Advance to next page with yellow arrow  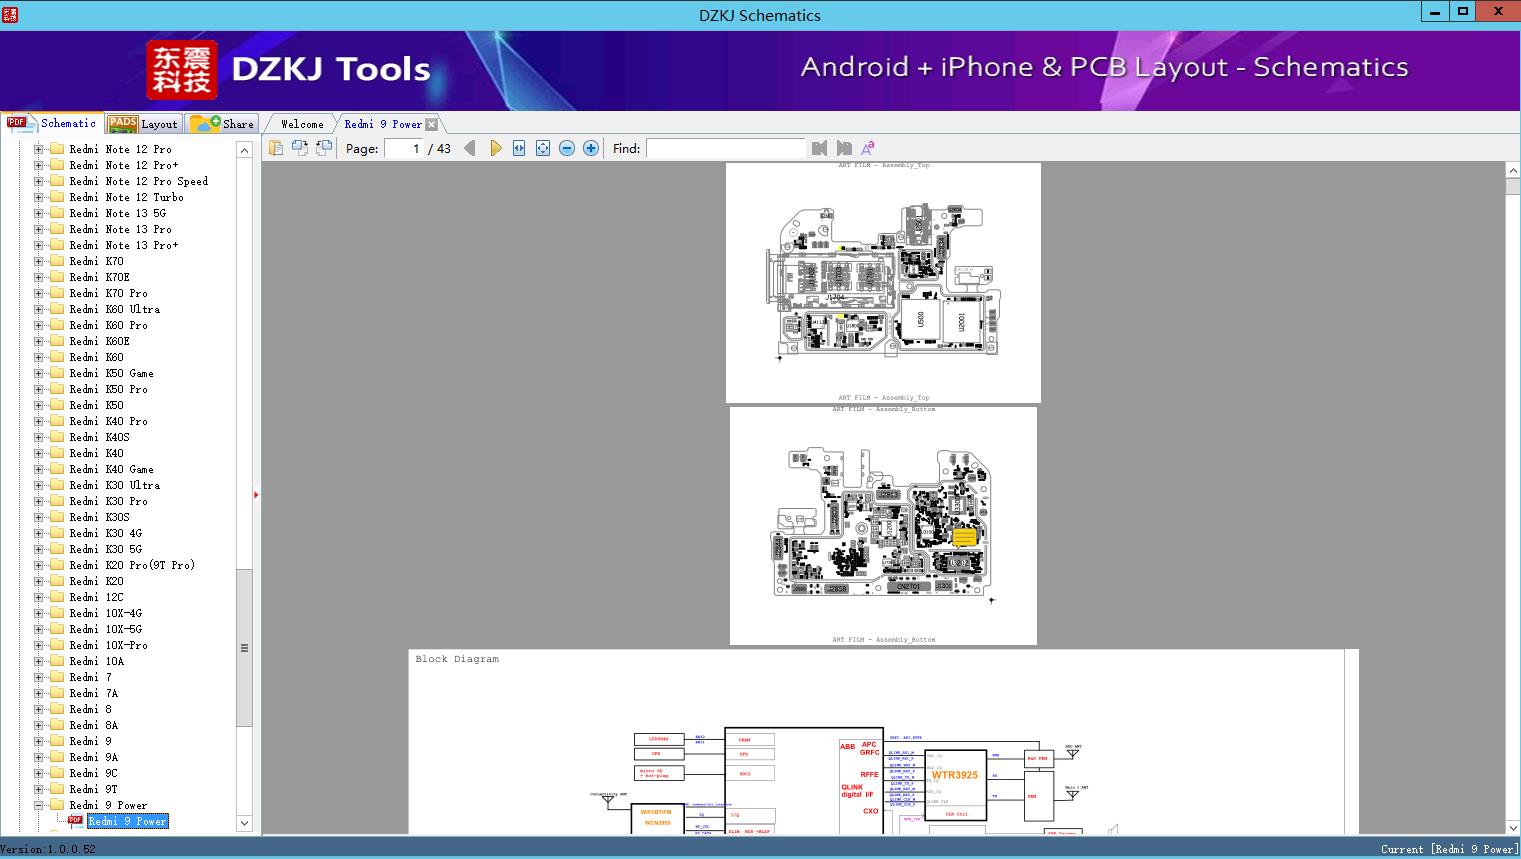pos(496,147)
